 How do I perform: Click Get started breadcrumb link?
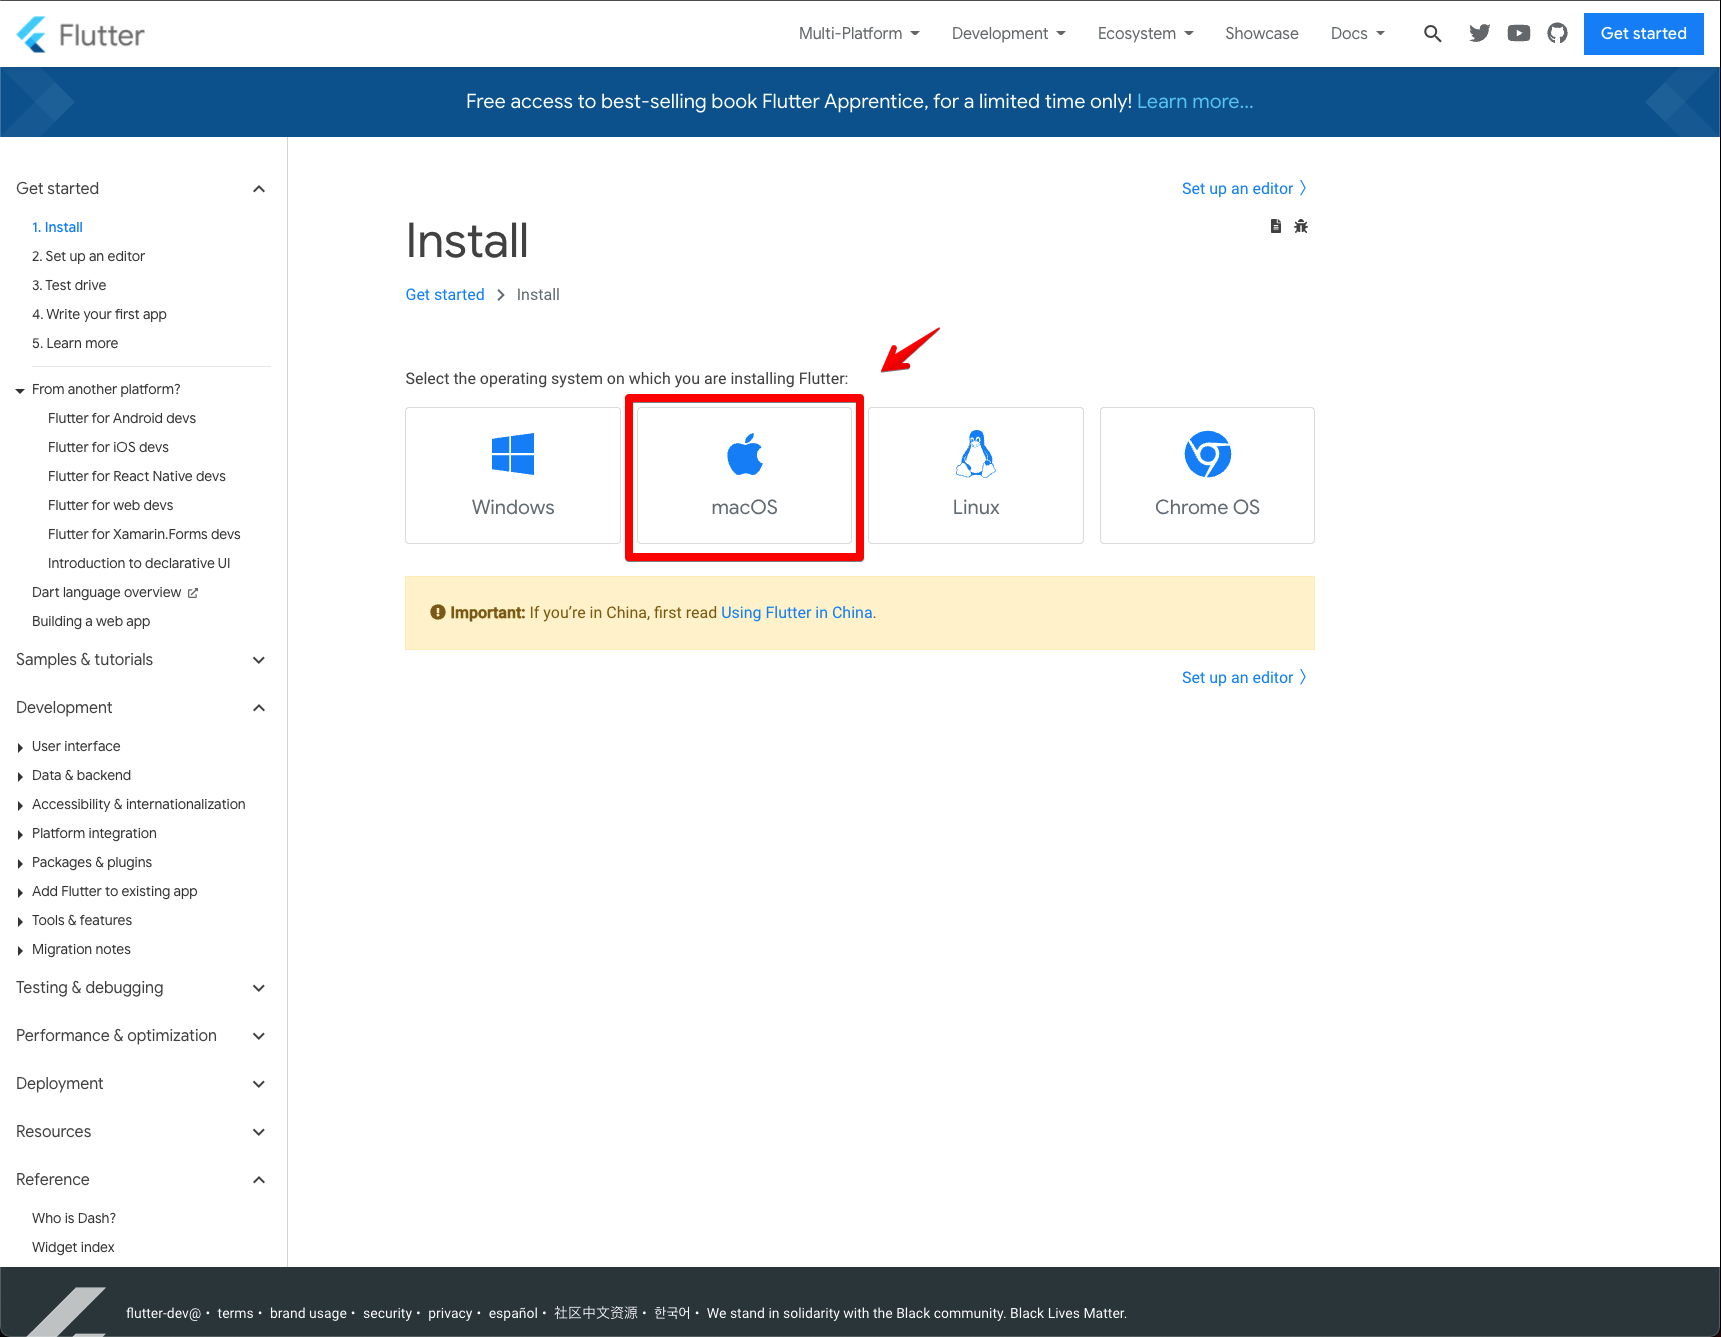tap(445, 294)
